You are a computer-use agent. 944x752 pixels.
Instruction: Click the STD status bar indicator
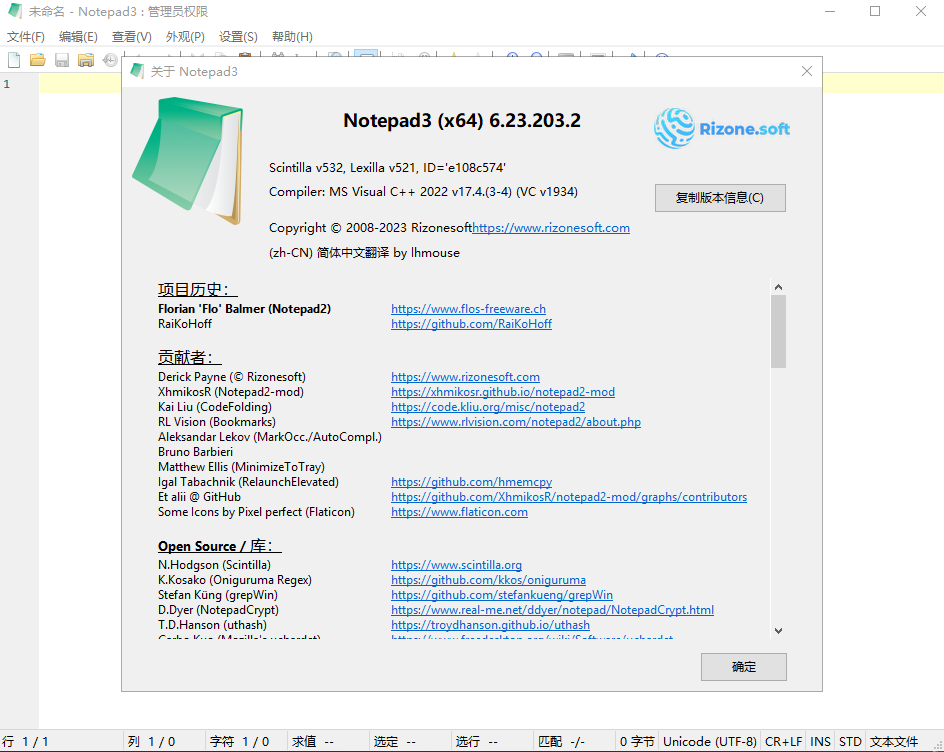point(850,742)
